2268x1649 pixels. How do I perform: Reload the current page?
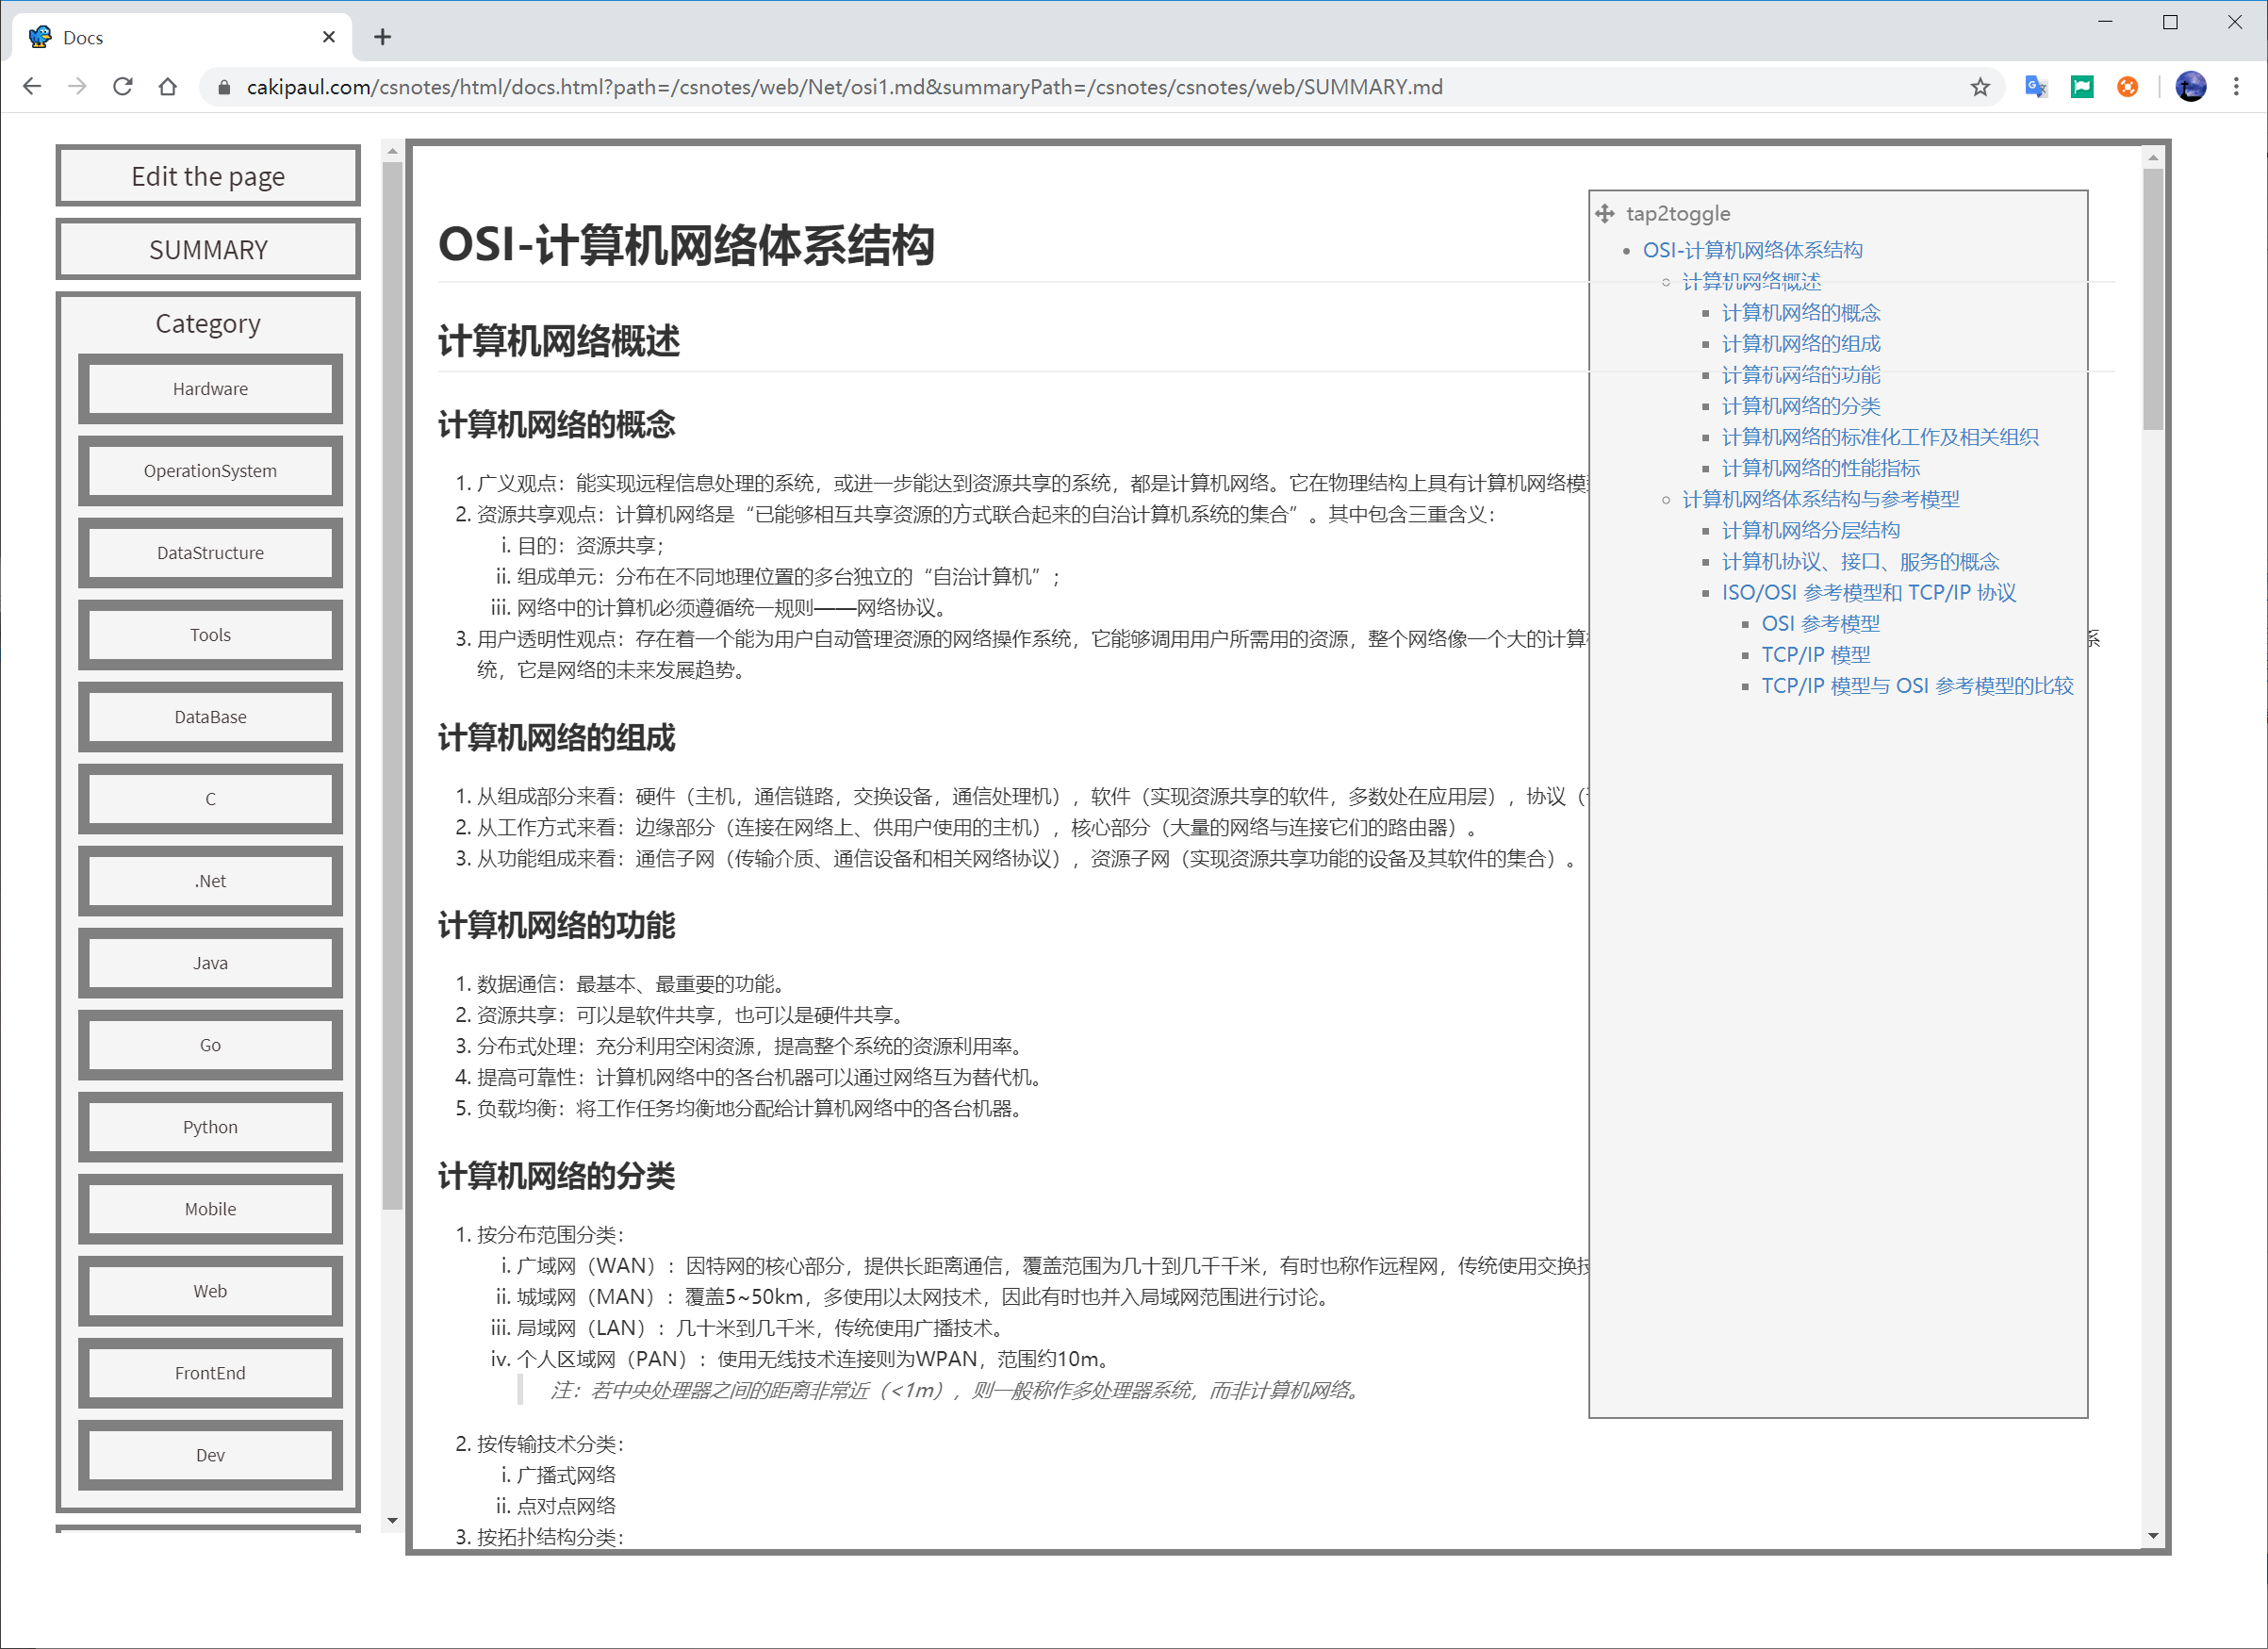(123, 87)
